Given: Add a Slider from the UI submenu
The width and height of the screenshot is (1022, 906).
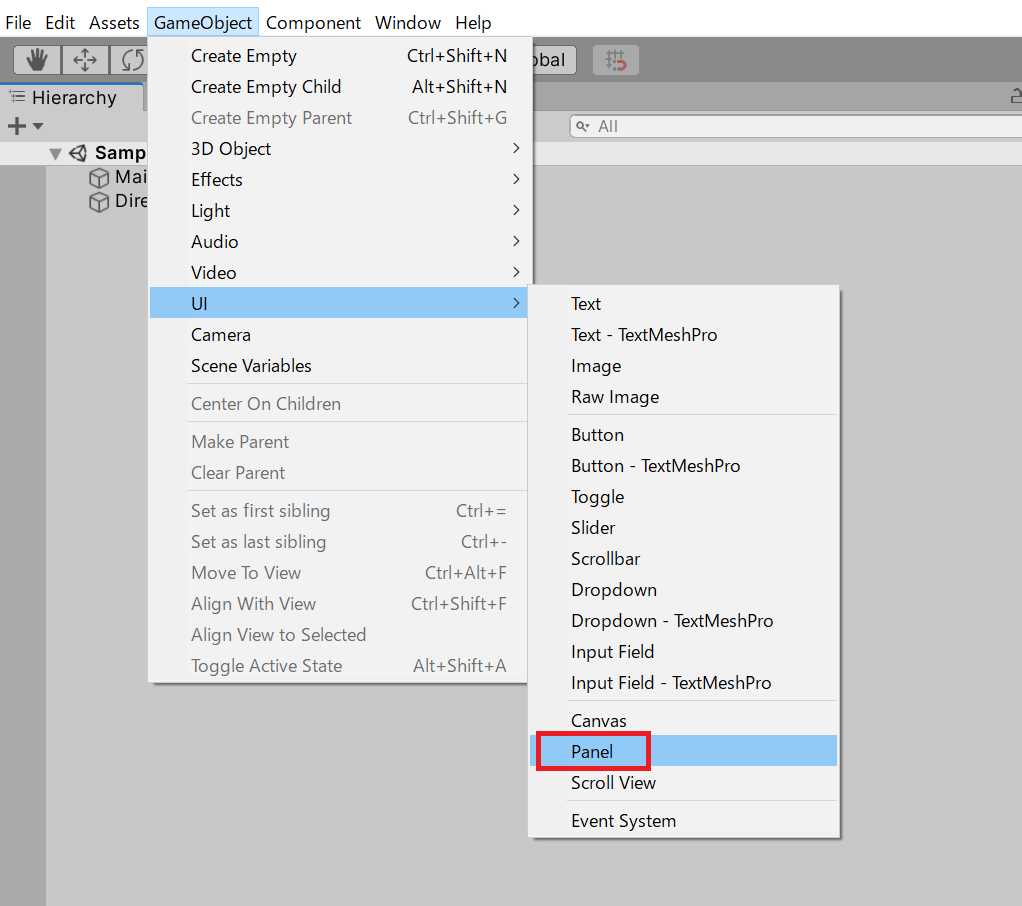Looking at the screenshot, I should click(x=593, y=528).
